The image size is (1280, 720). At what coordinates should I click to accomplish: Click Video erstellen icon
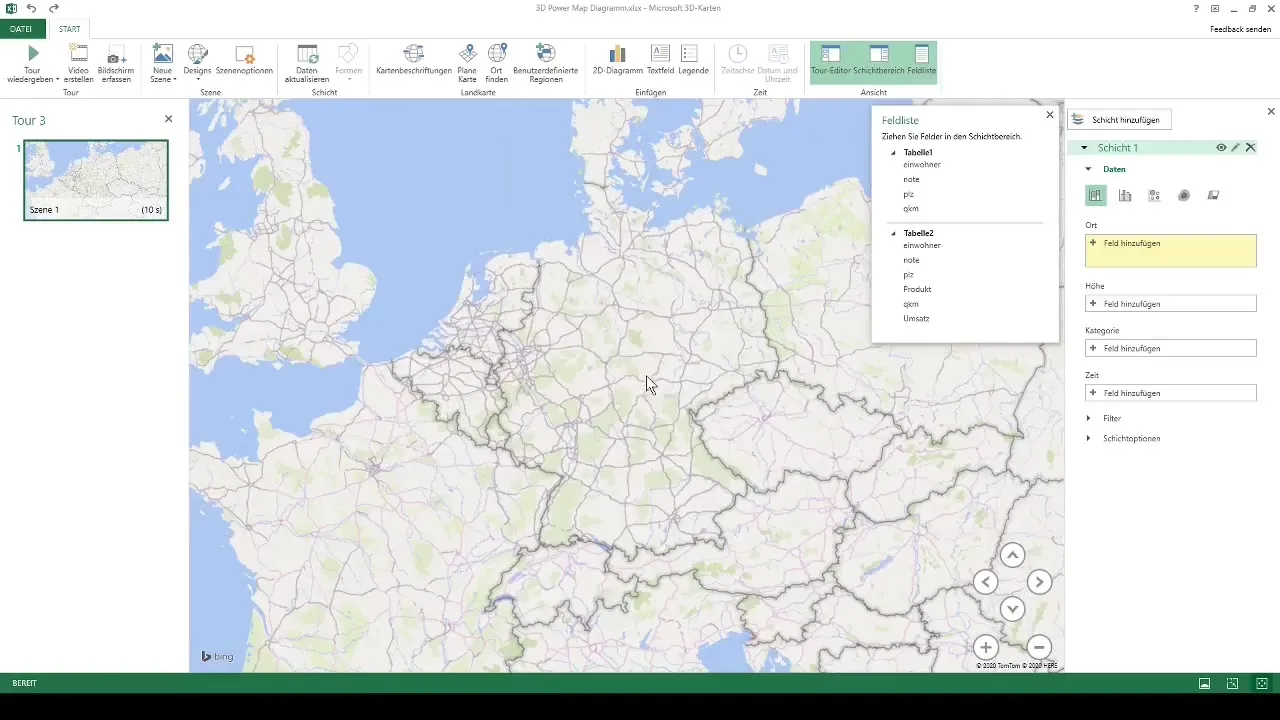tap(79, 54)
